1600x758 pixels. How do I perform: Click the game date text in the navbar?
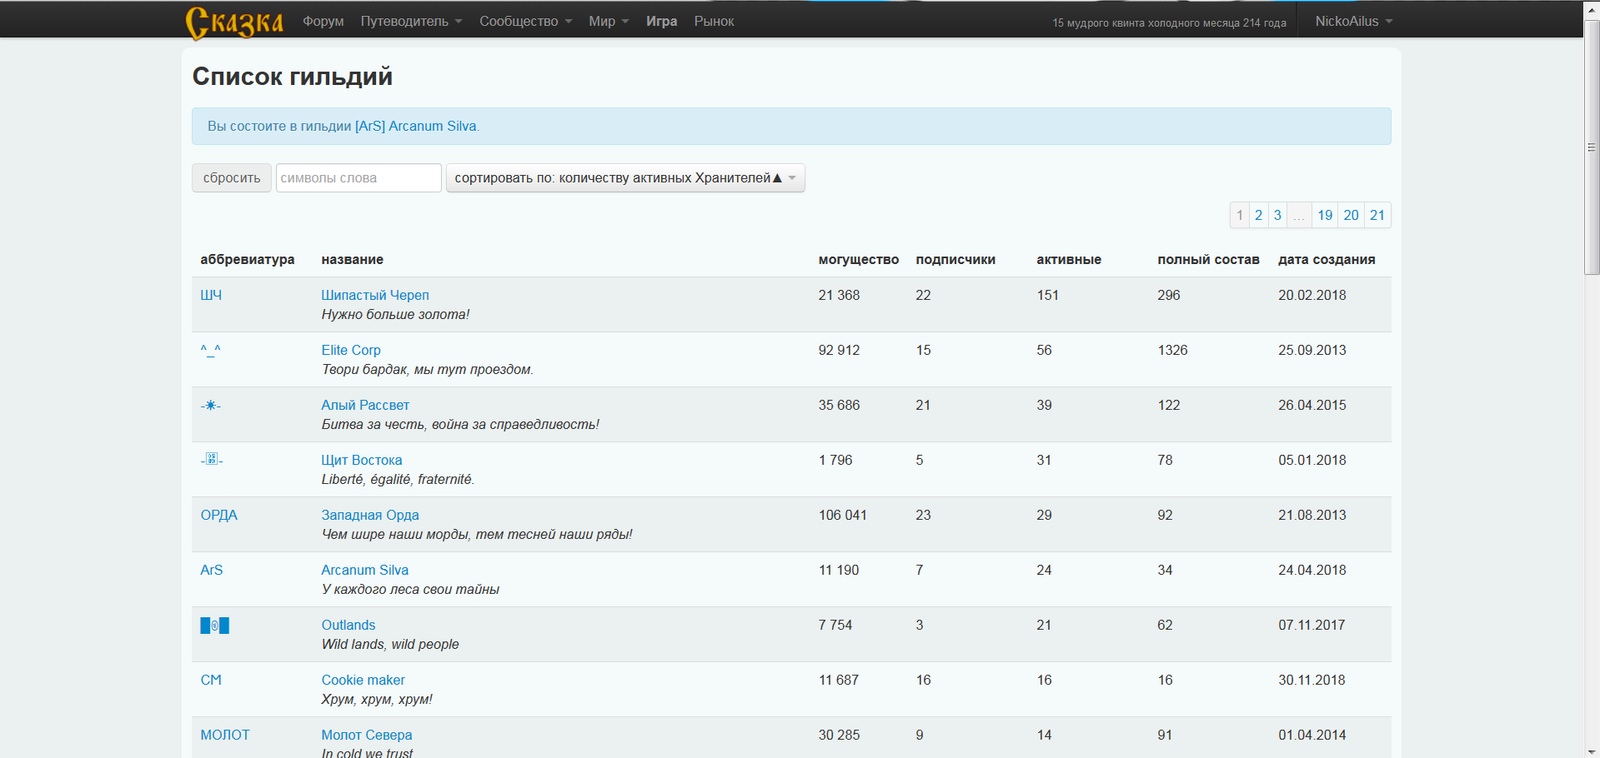pos(1169,22)
